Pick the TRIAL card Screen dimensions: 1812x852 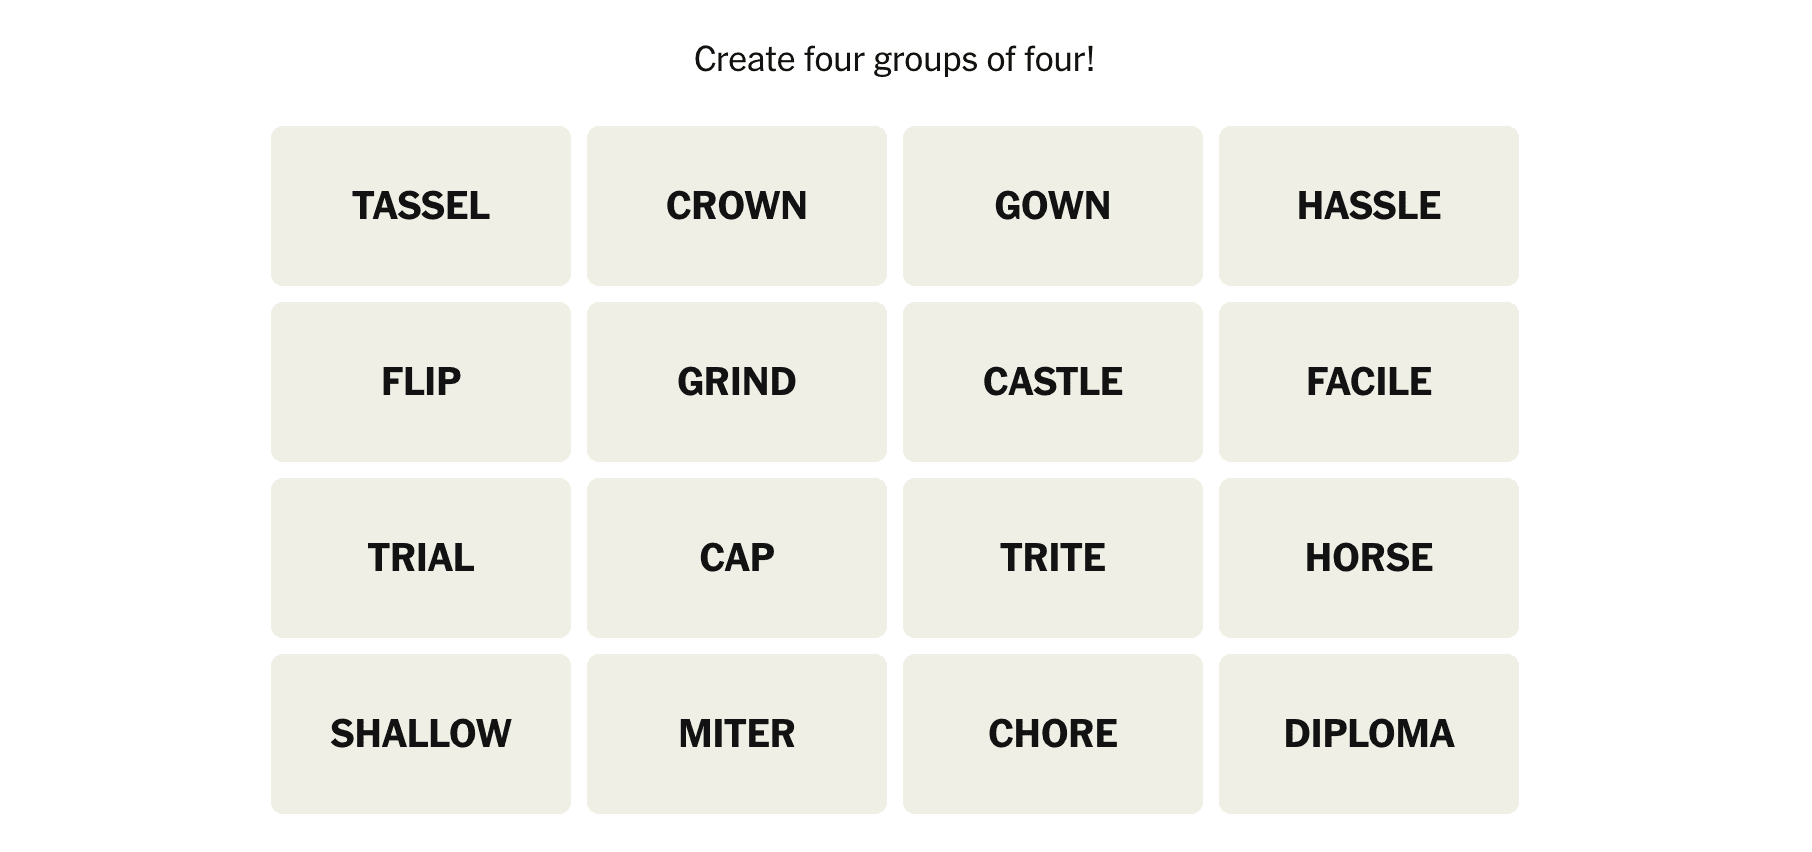[x=420, y=558]
